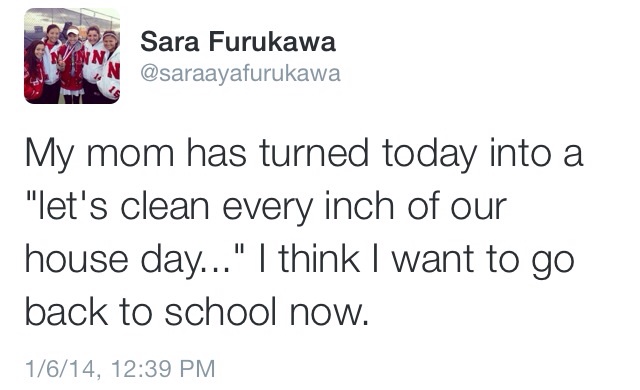Click the word "now." ending the tweet

(329, 313)
